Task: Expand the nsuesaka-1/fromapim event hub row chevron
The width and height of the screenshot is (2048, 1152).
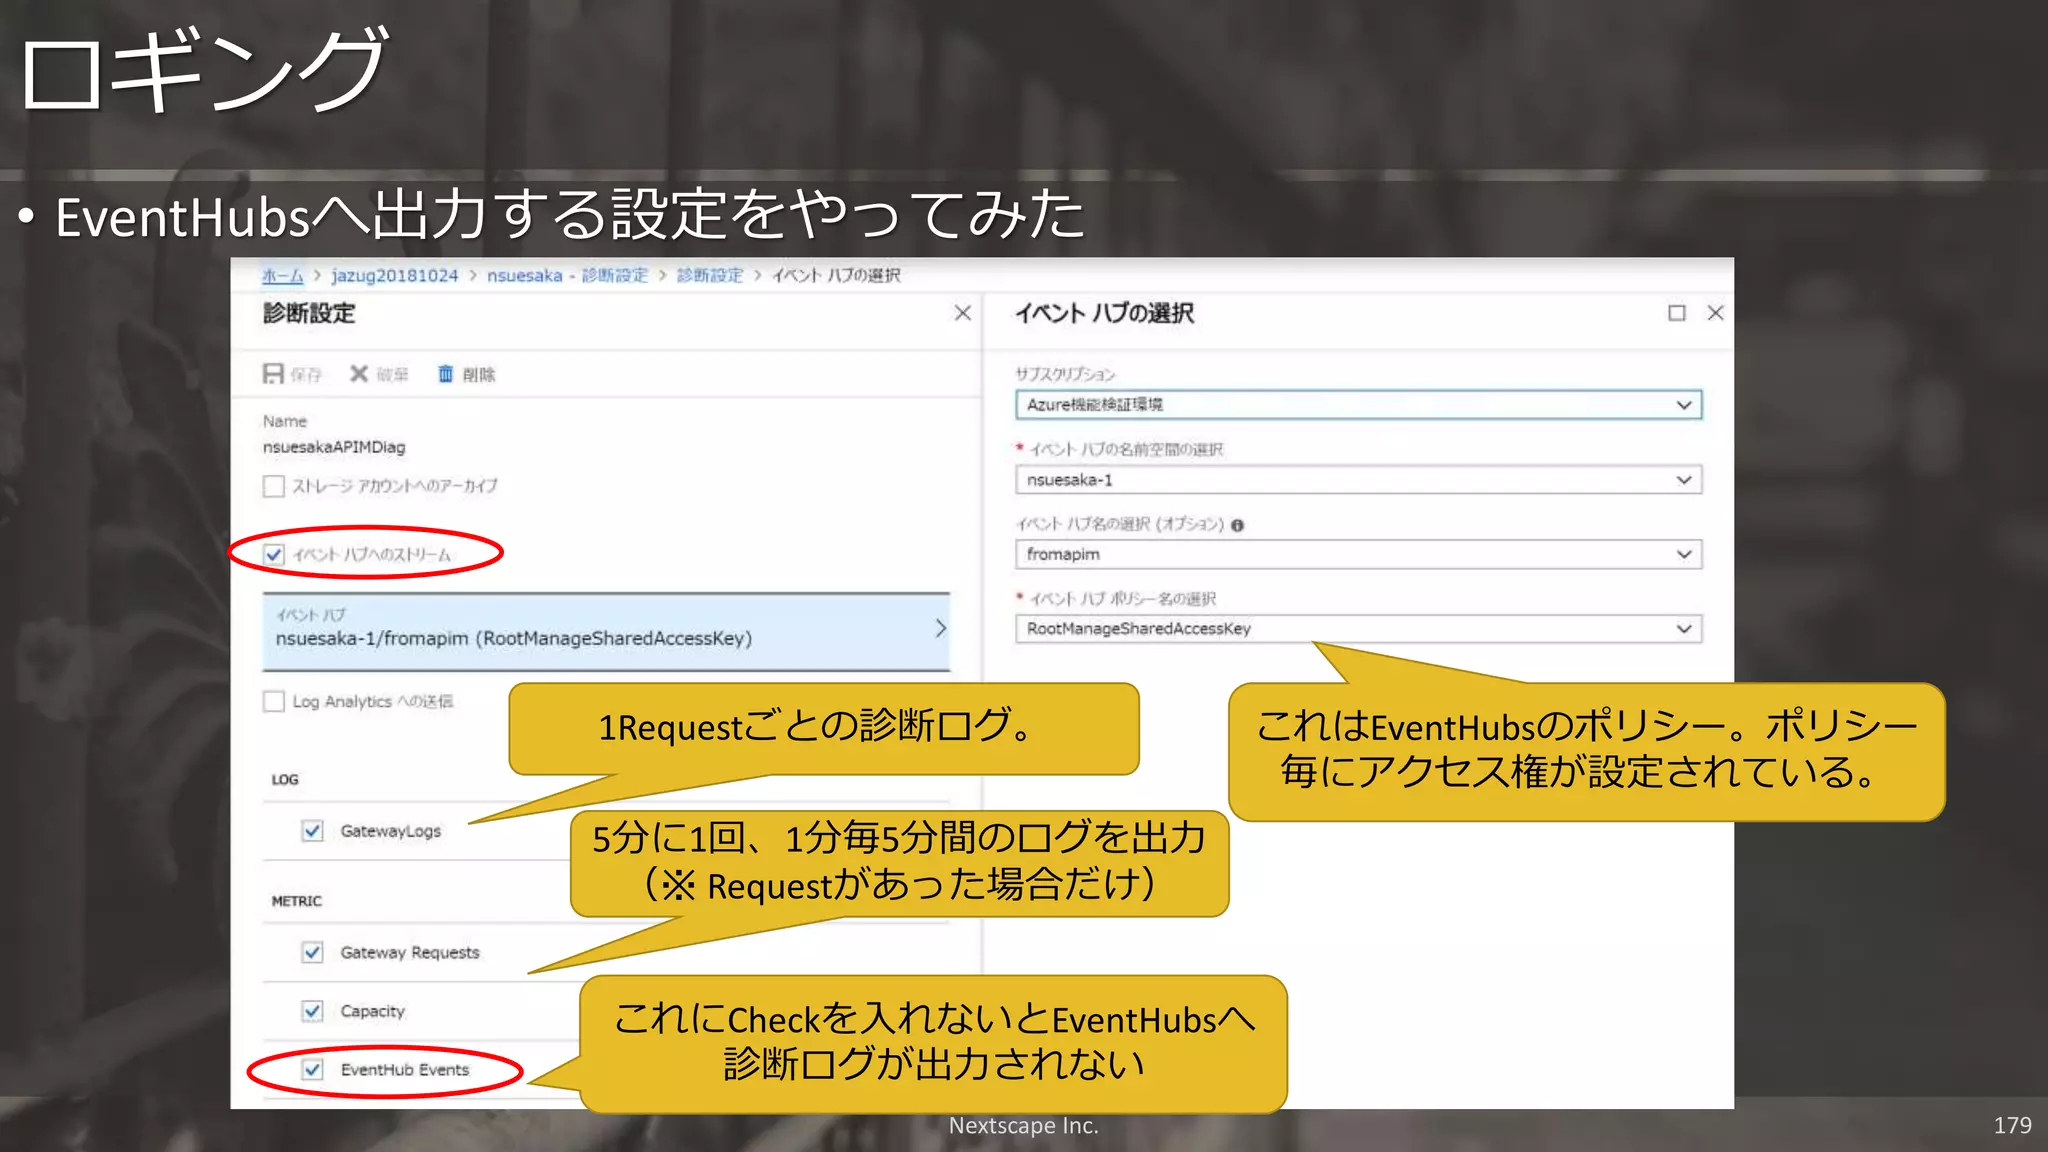Action: pos(940,628)
